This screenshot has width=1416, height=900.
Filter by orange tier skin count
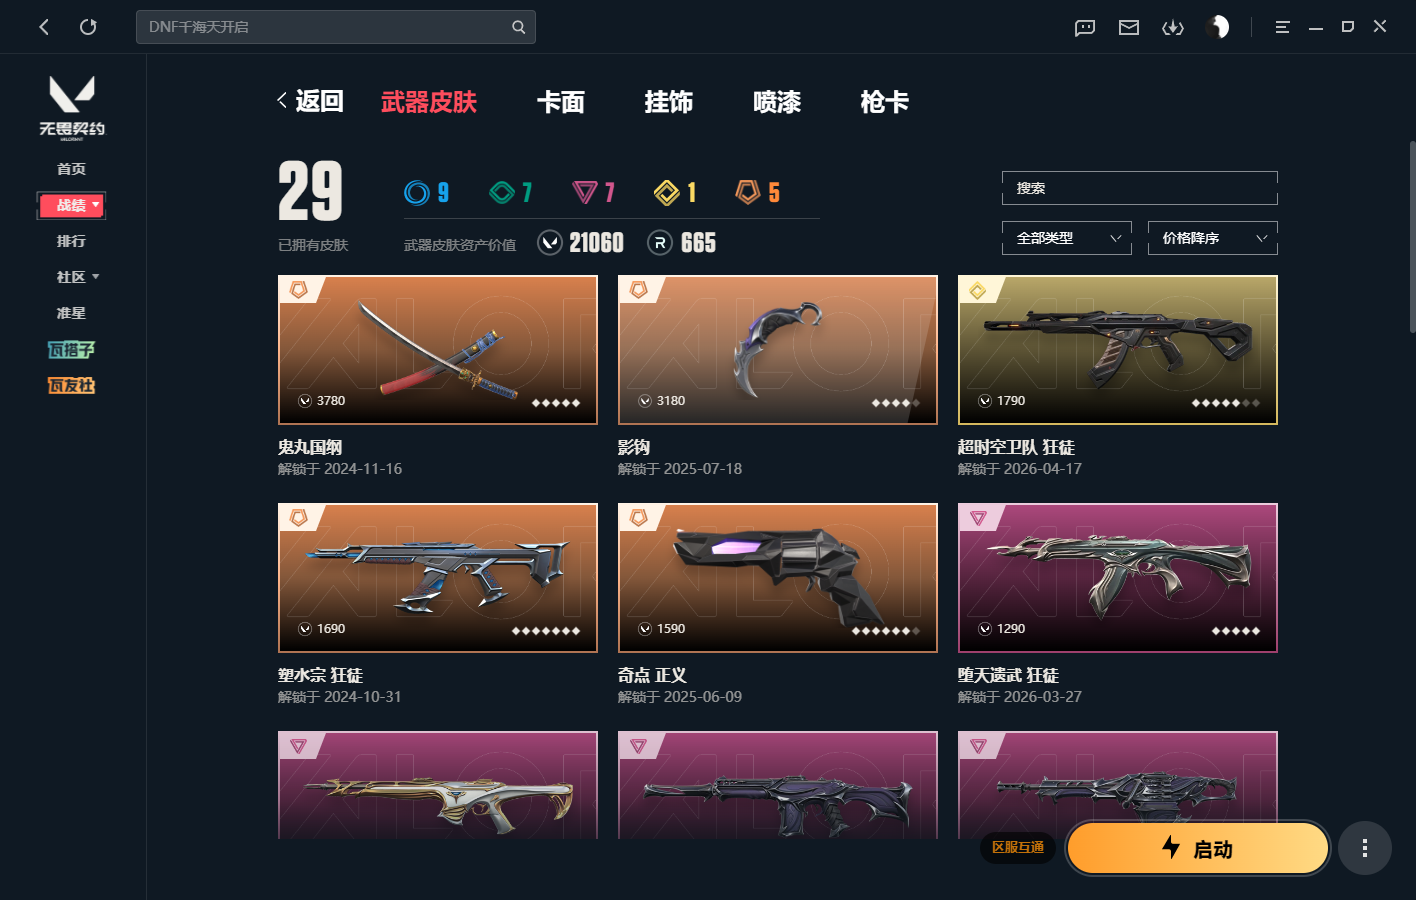click(758, 192)
